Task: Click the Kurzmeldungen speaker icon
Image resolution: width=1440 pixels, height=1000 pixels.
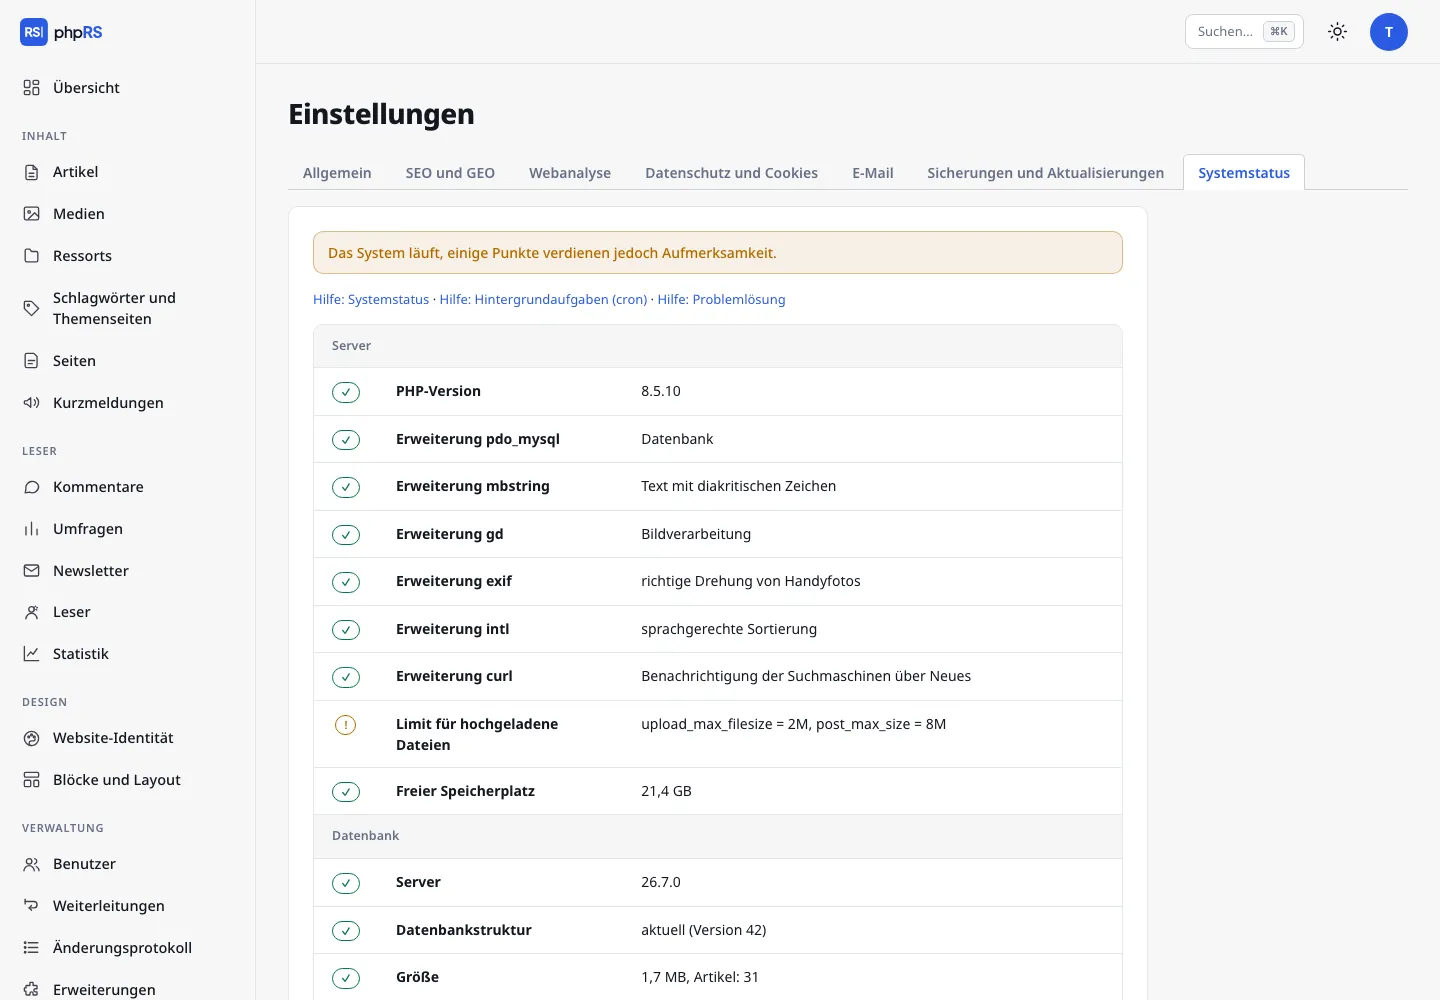Action: tap(32, 403)
